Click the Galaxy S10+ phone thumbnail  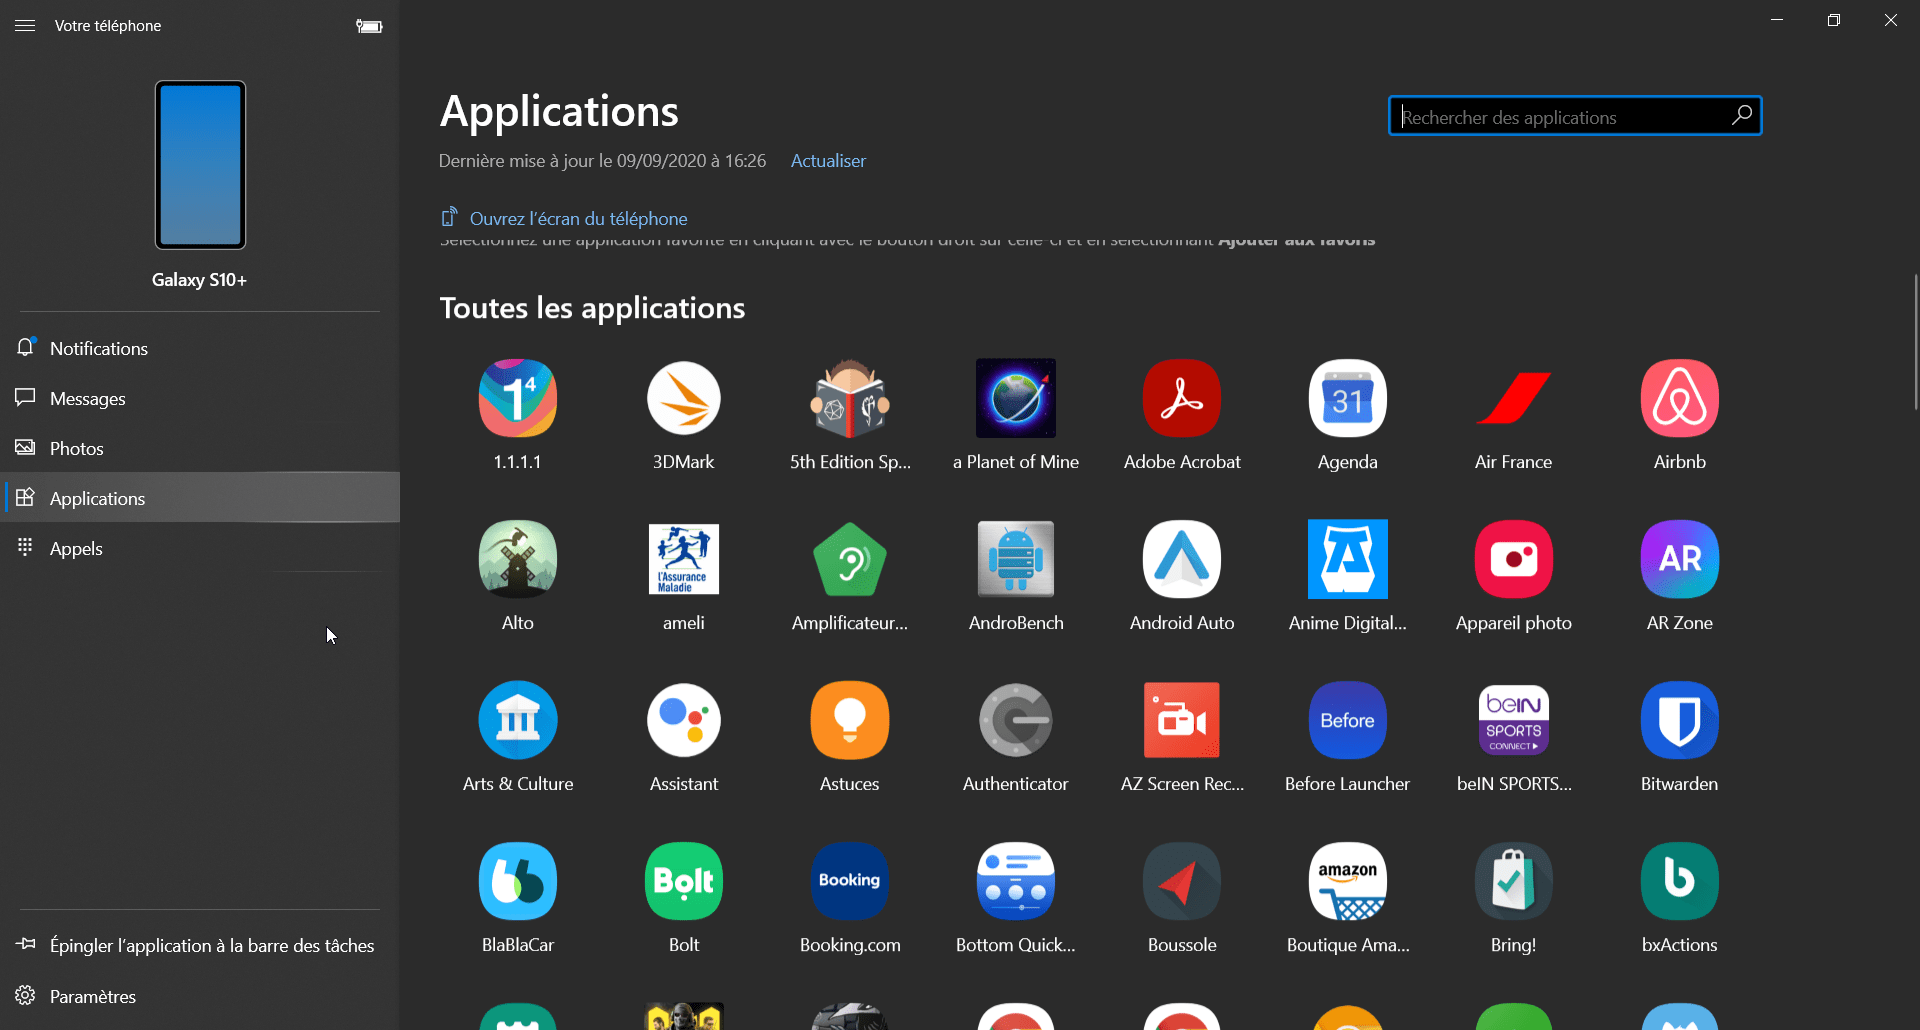tap(200, 165)
